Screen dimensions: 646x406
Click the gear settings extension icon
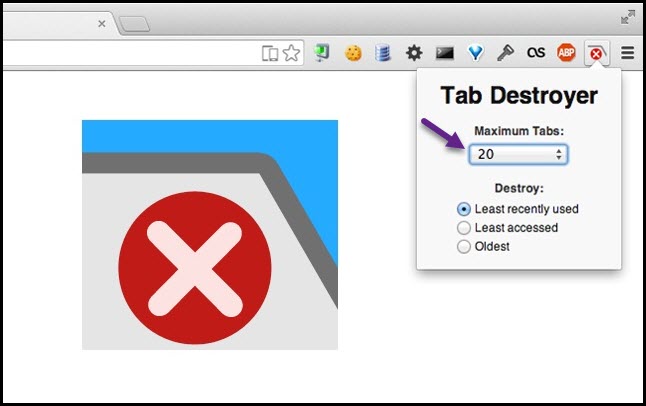[x=414, y=53]
